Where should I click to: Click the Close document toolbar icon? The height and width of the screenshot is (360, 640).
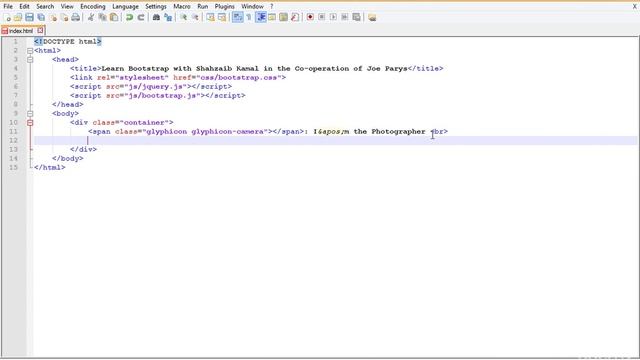click(53, 17)
